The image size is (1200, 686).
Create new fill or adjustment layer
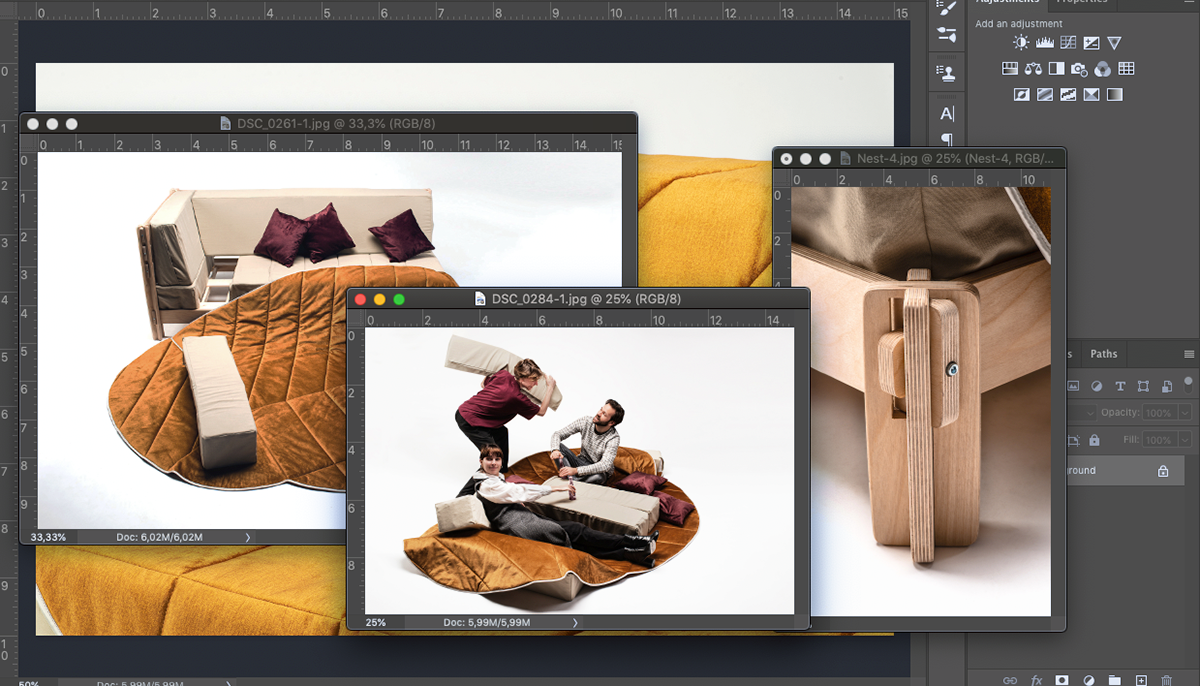[x=1088, y=680]
